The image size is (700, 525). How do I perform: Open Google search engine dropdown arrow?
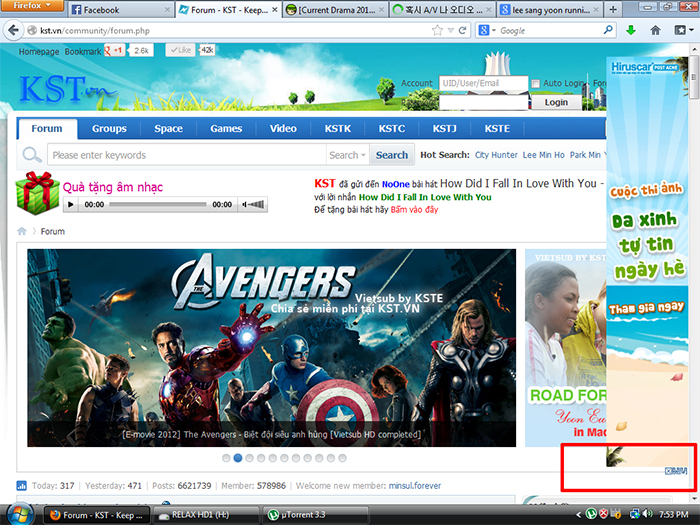(494, 30)
